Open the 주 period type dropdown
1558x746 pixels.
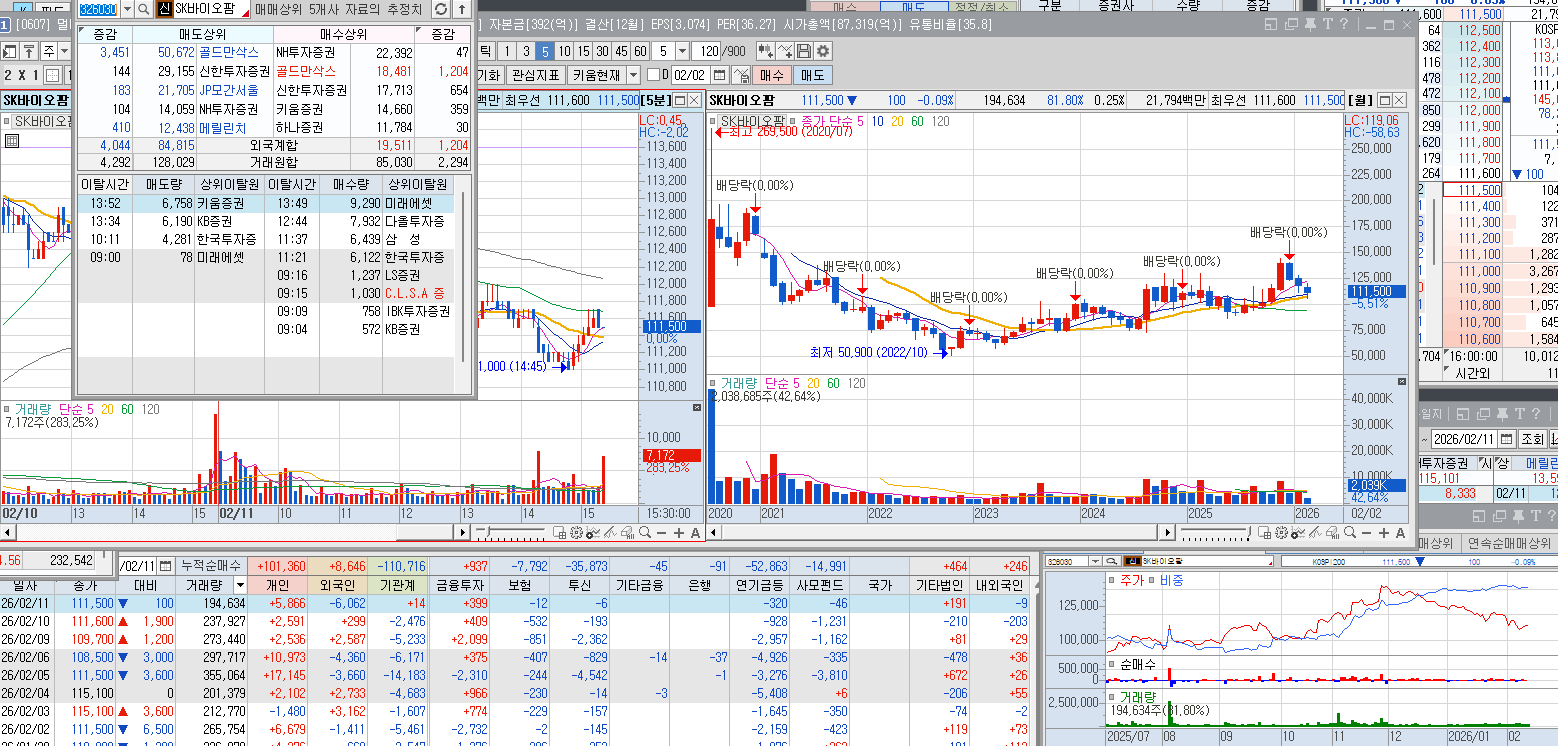tap(64, 50)
